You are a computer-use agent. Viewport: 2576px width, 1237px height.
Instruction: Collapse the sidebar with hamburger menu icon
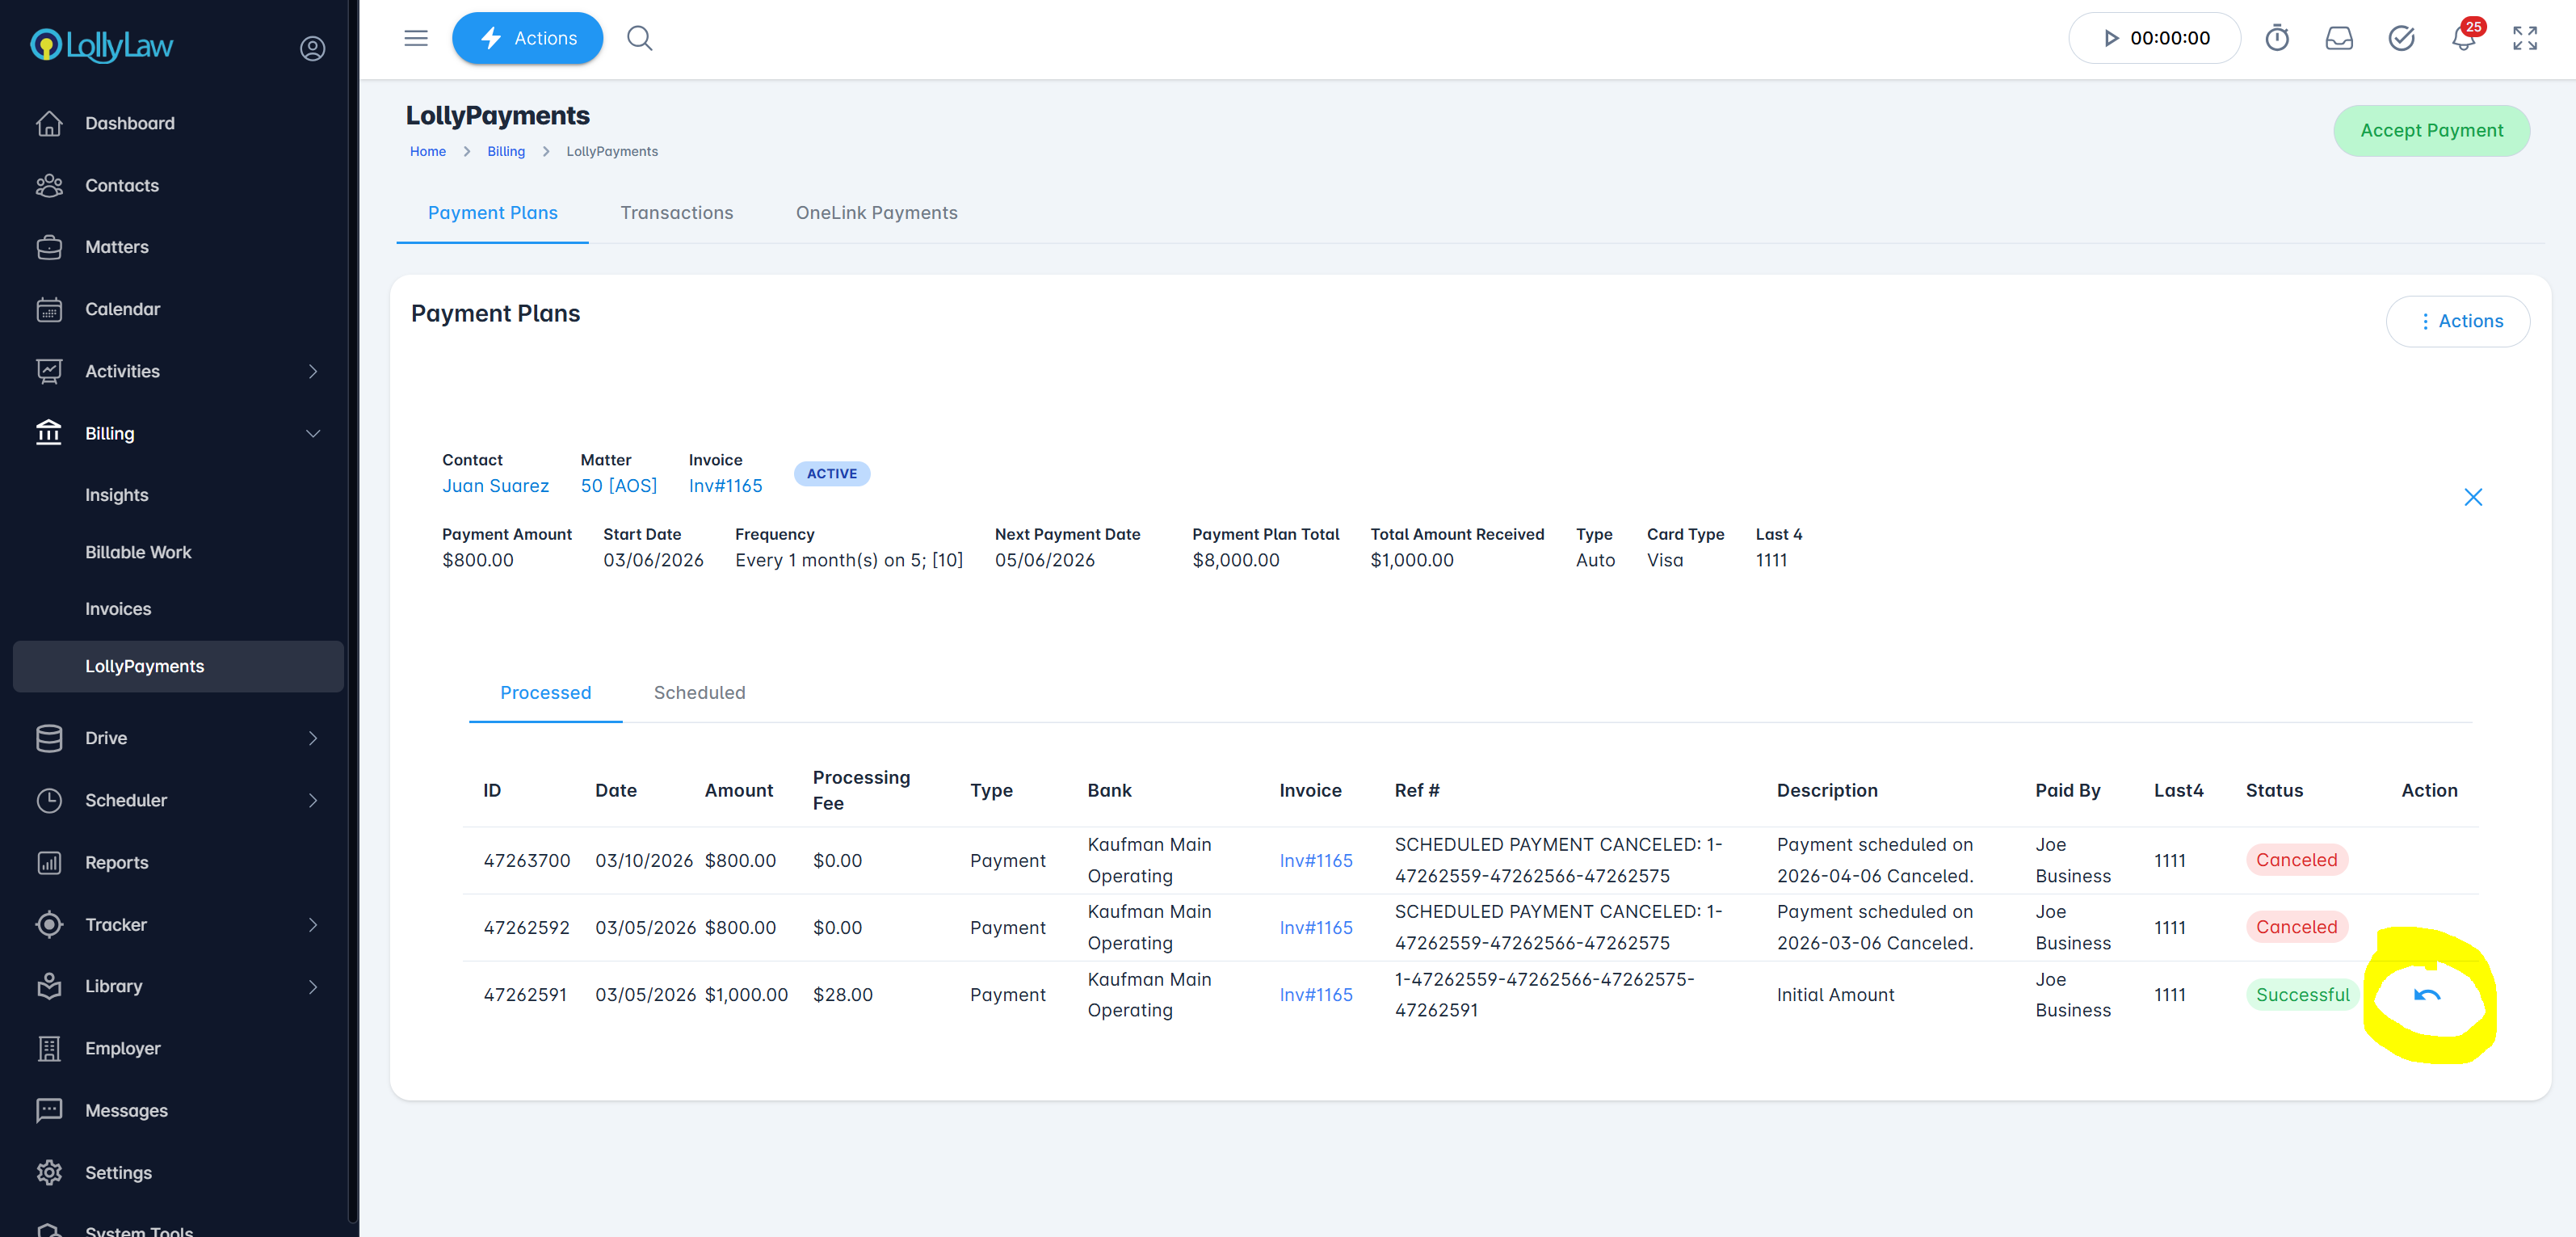coord(416,39)
